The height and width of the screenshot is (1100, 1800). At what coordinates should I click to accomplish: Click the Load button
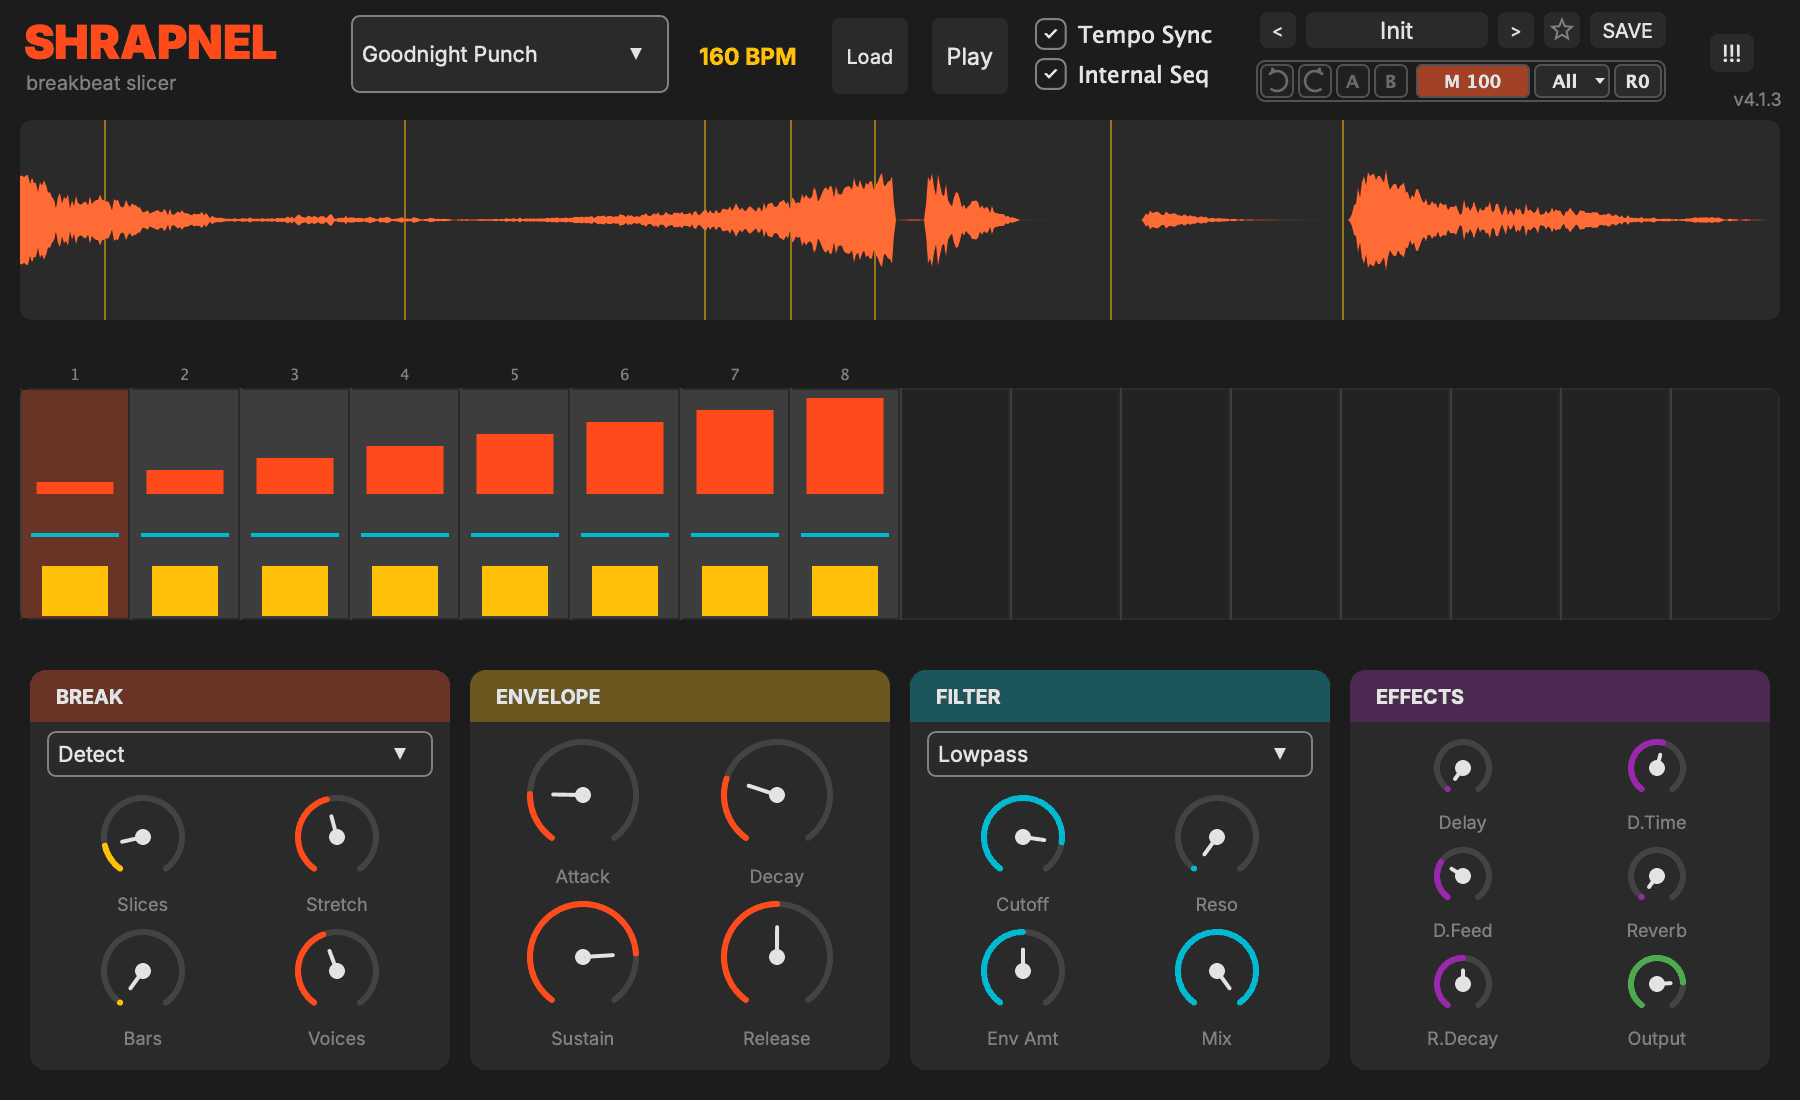click(x=870, y=56)
